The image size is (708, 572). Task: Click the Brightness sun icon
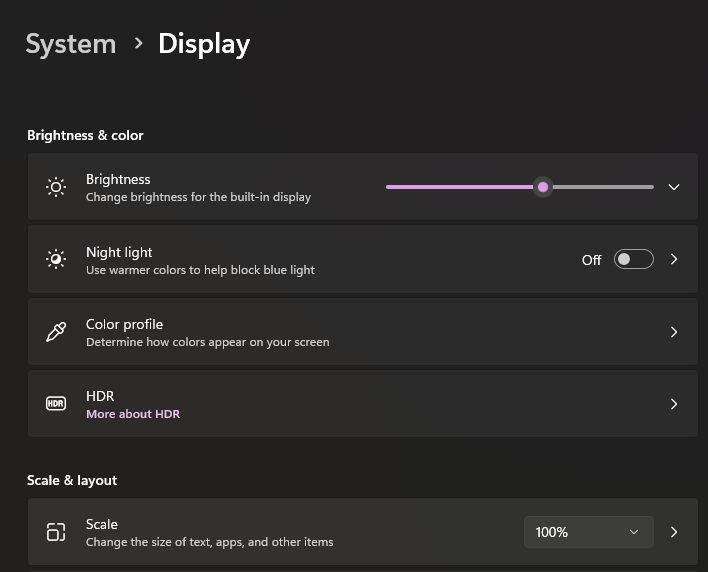[x=56, y=187]
